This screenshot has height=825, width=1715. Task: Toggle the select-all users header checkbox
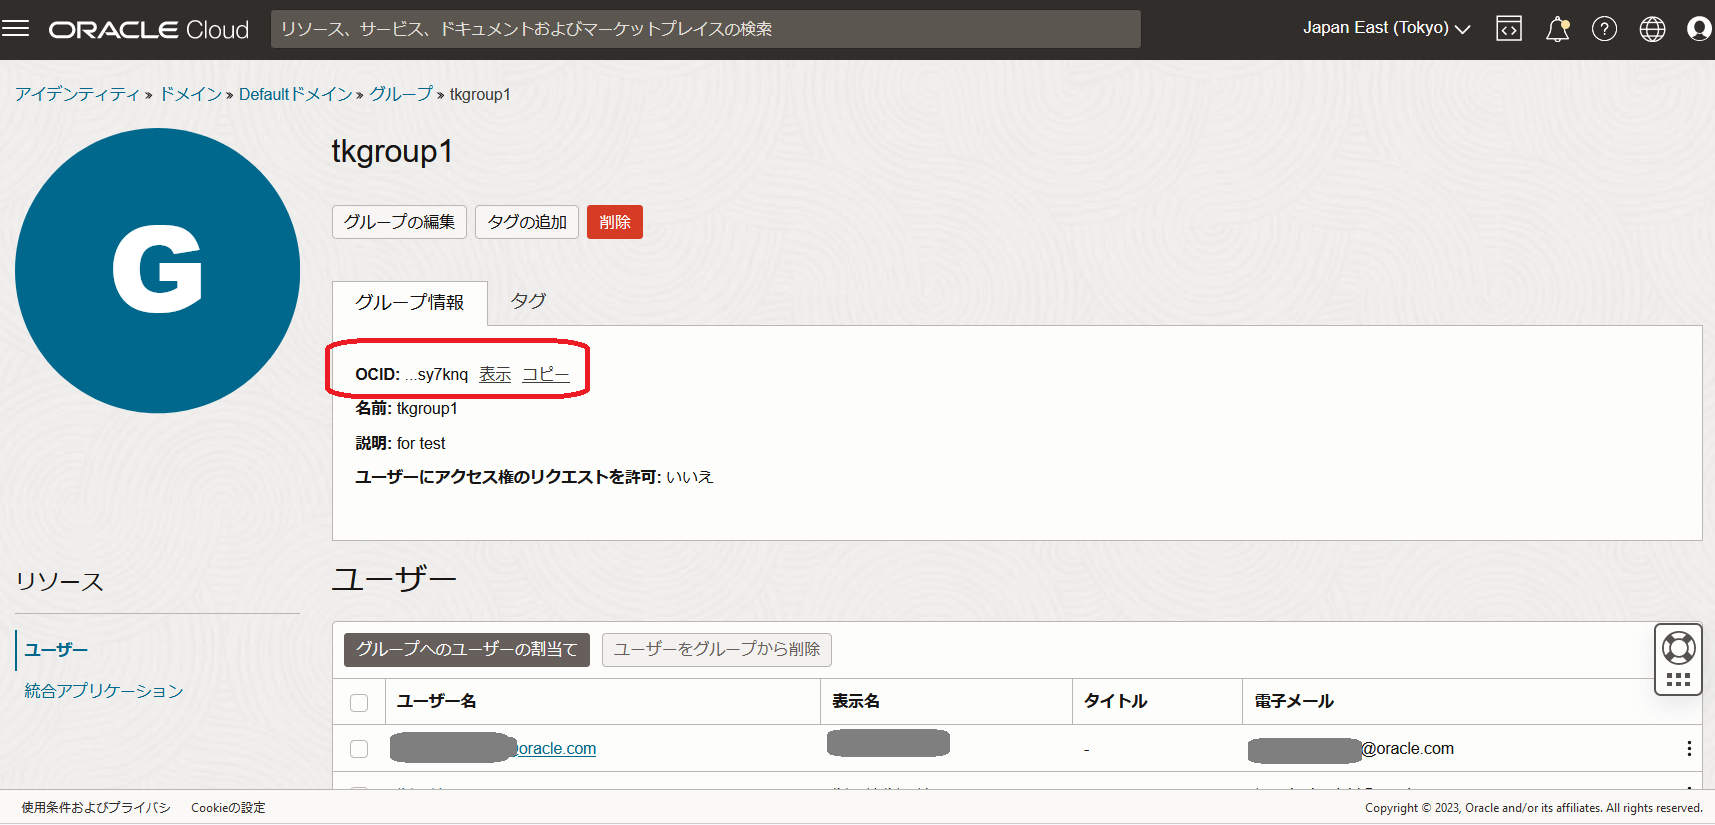tap(359, 703)
